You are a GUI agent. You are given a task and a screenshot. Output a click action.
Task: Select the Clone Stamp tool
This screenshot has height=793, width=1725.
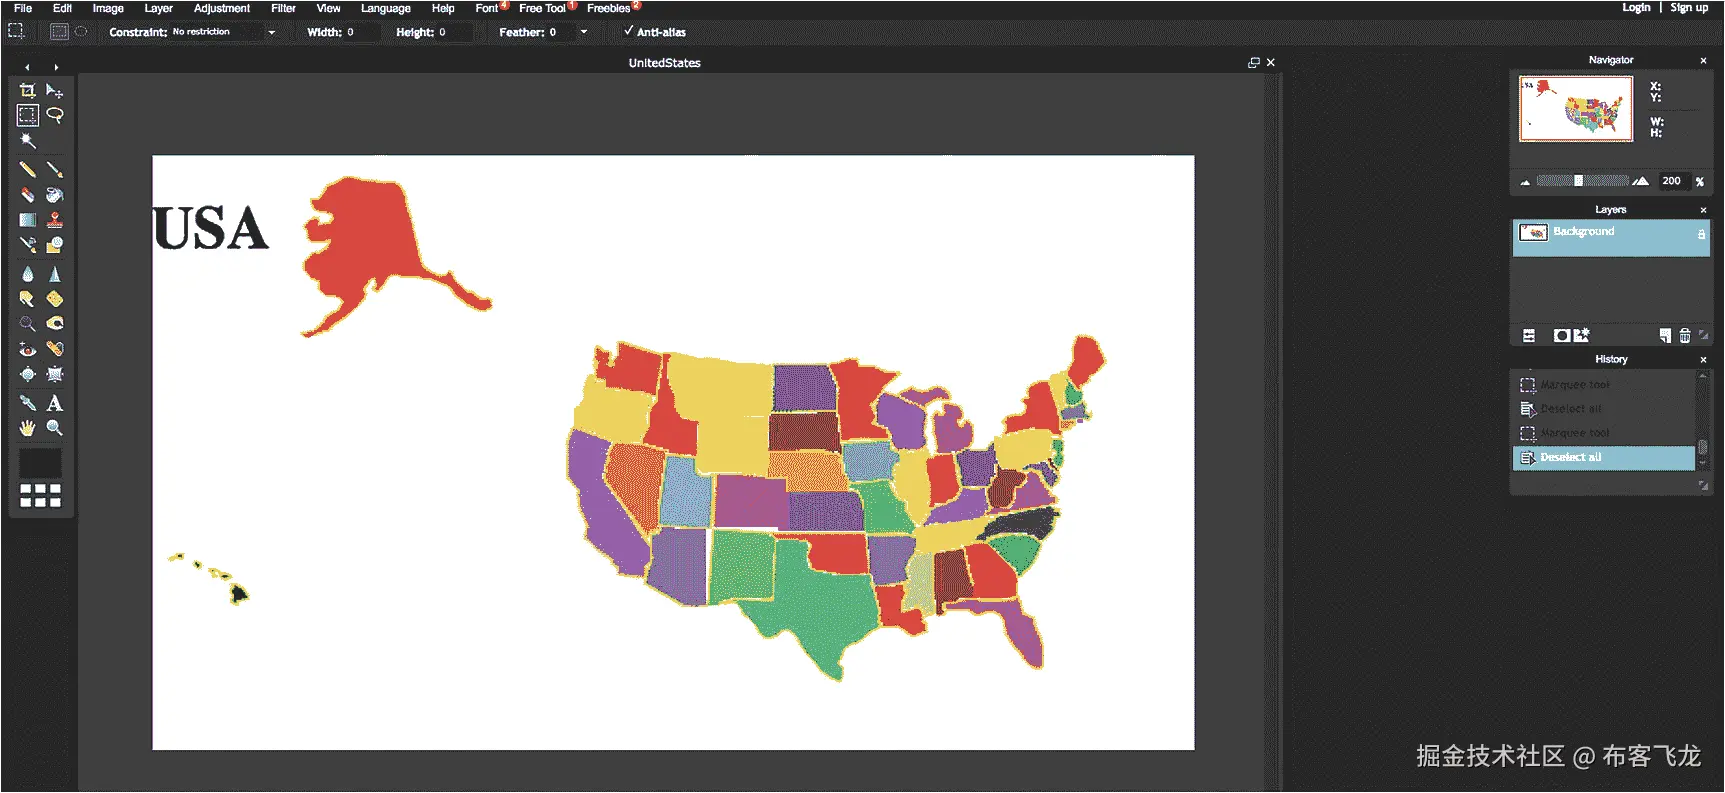55,220
